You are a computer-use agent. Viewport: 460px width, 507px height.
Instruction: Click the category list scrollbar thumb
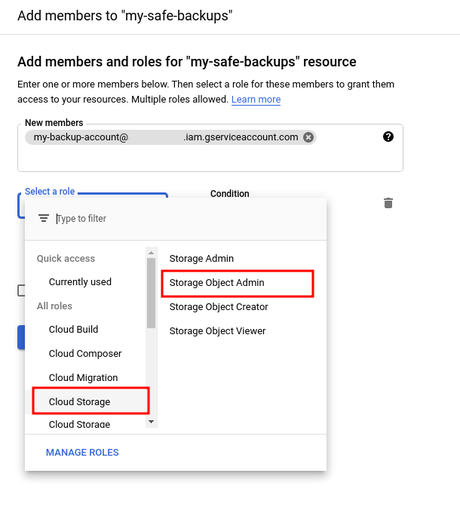click(x=151, y=293)
